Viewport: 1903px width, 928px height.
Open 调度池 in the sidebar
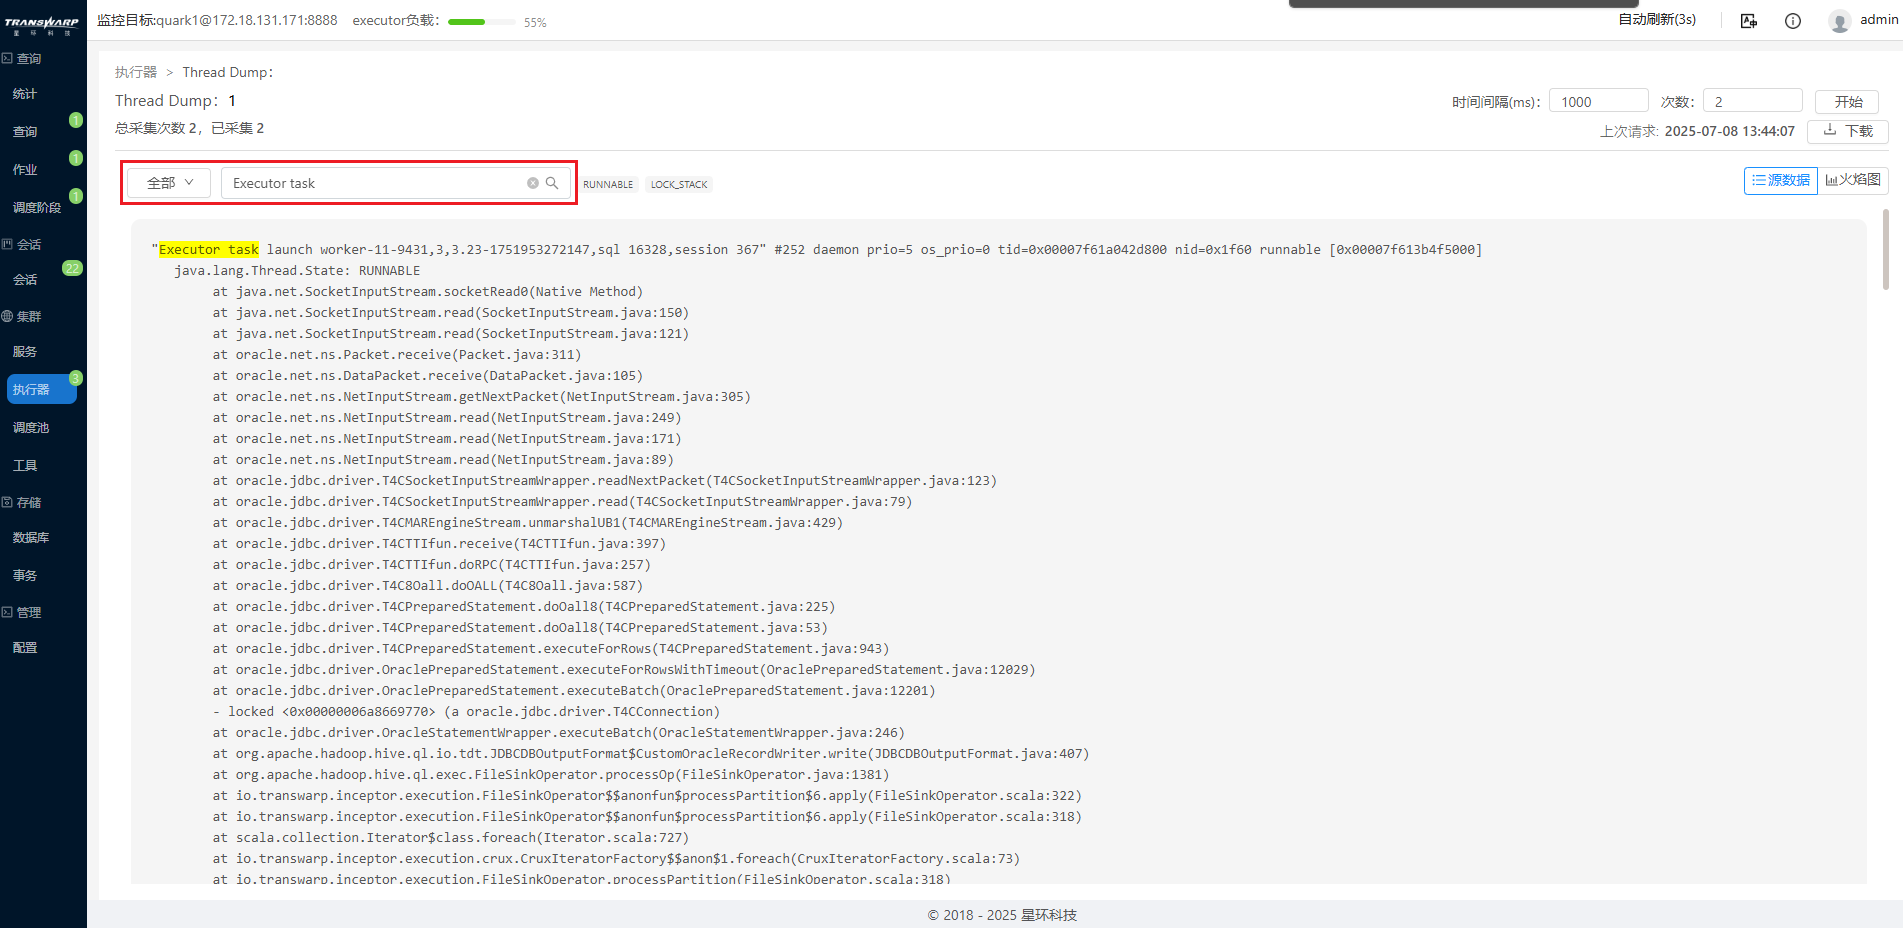pos(31,427)
